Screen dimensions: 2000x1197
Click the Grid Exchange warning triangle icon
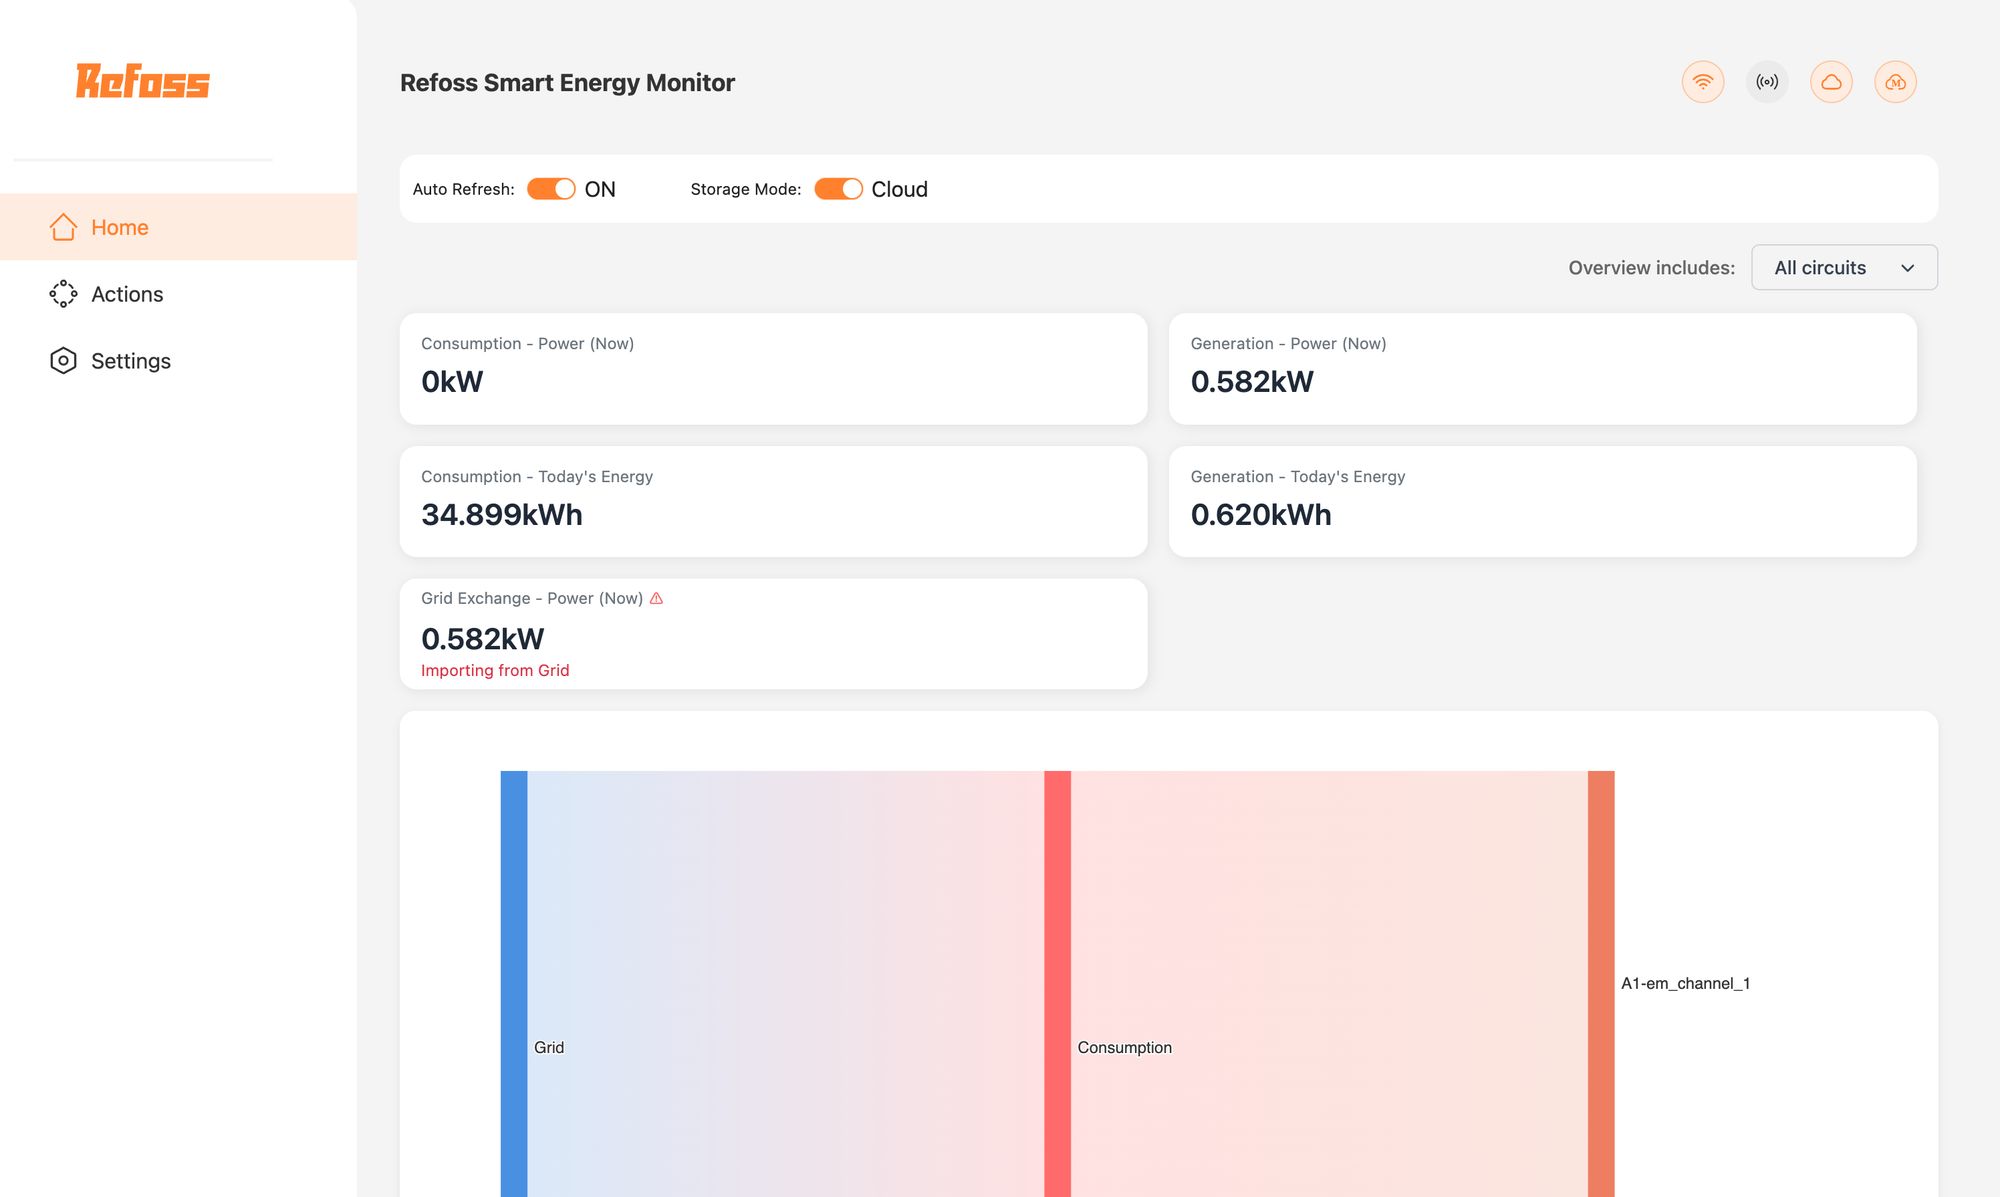(656, 598)
